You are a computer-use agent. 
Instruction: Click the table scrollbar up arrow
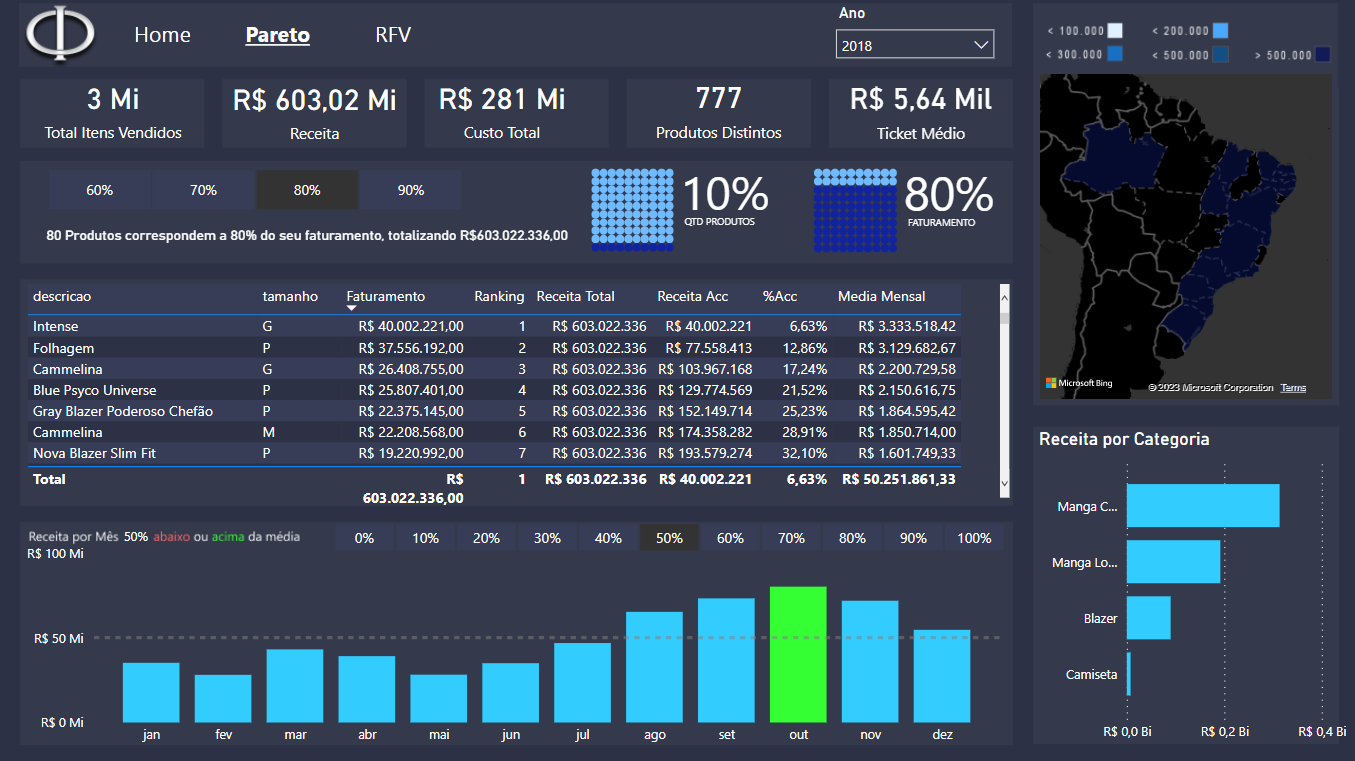[x=1005, y=291]
